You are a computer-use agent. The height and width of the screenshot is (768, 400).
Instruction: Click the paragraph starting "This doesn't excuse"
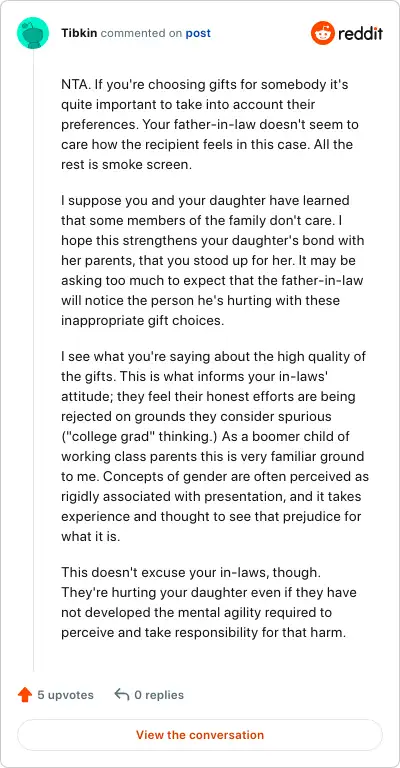pos(209,602)
